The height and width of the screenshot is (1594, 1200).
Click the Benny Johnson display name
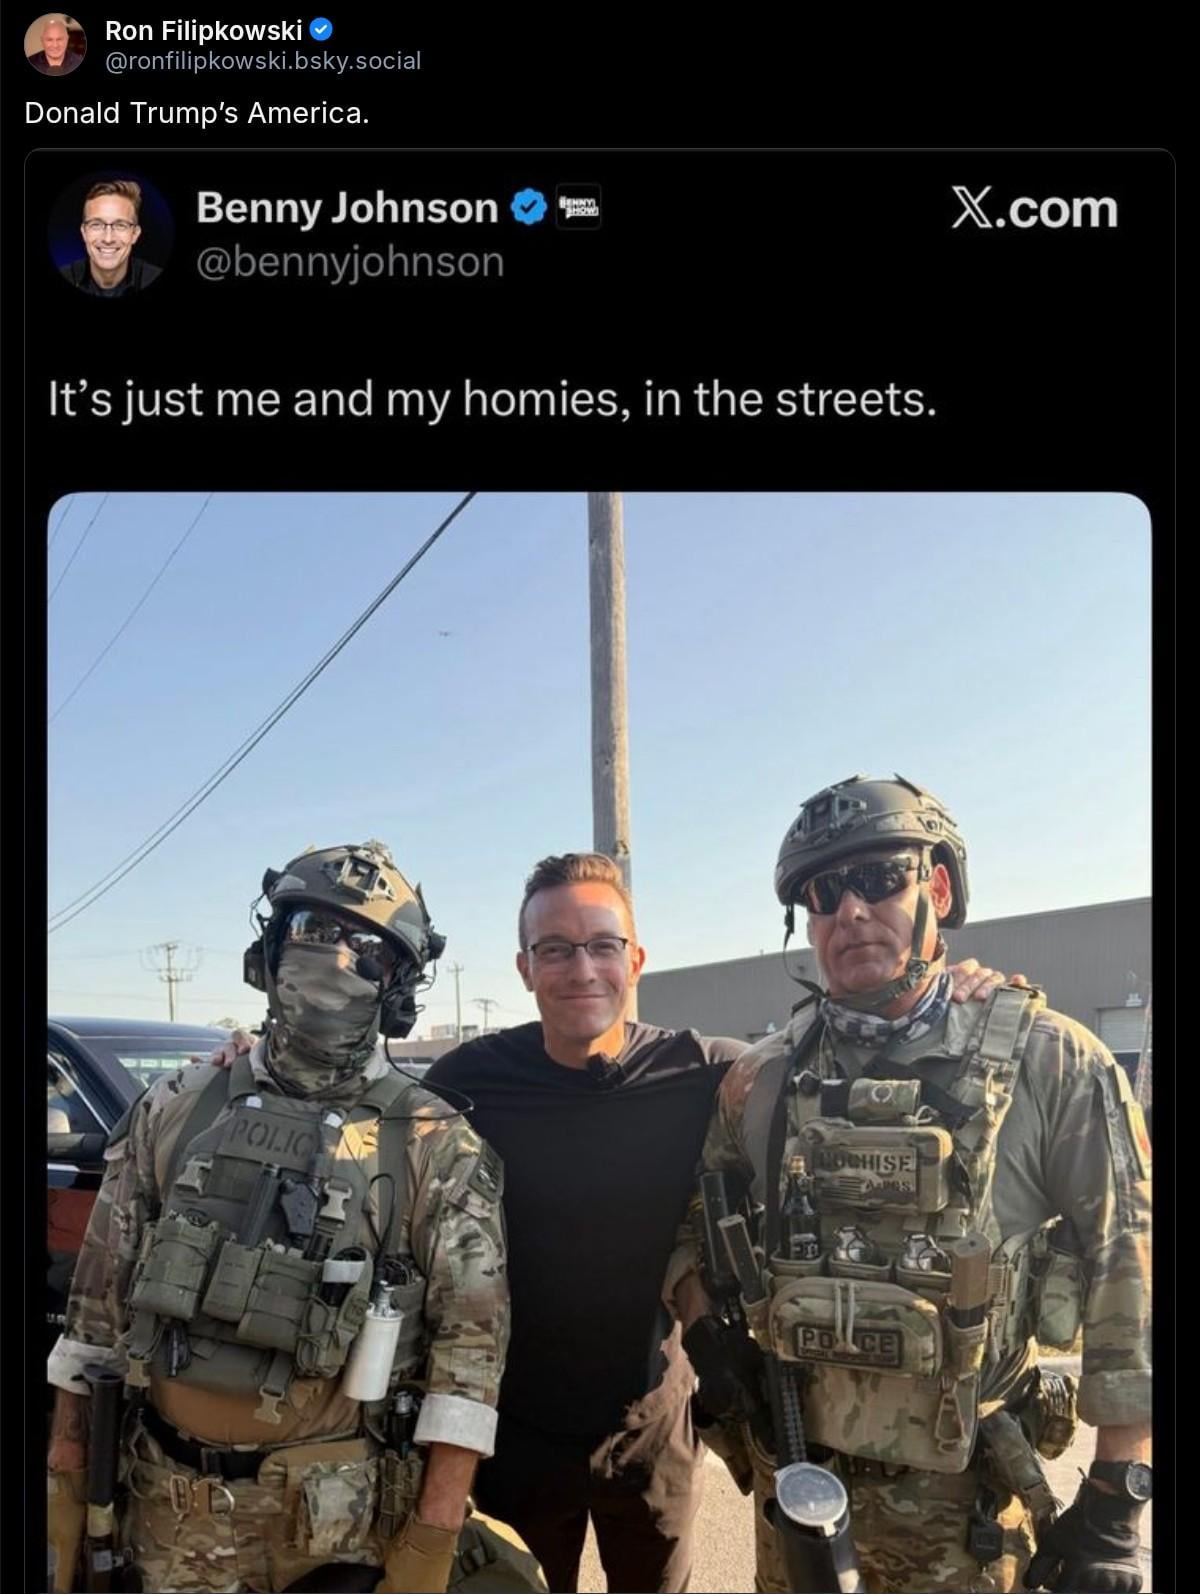pyautogui.click(x=346, y=207)
